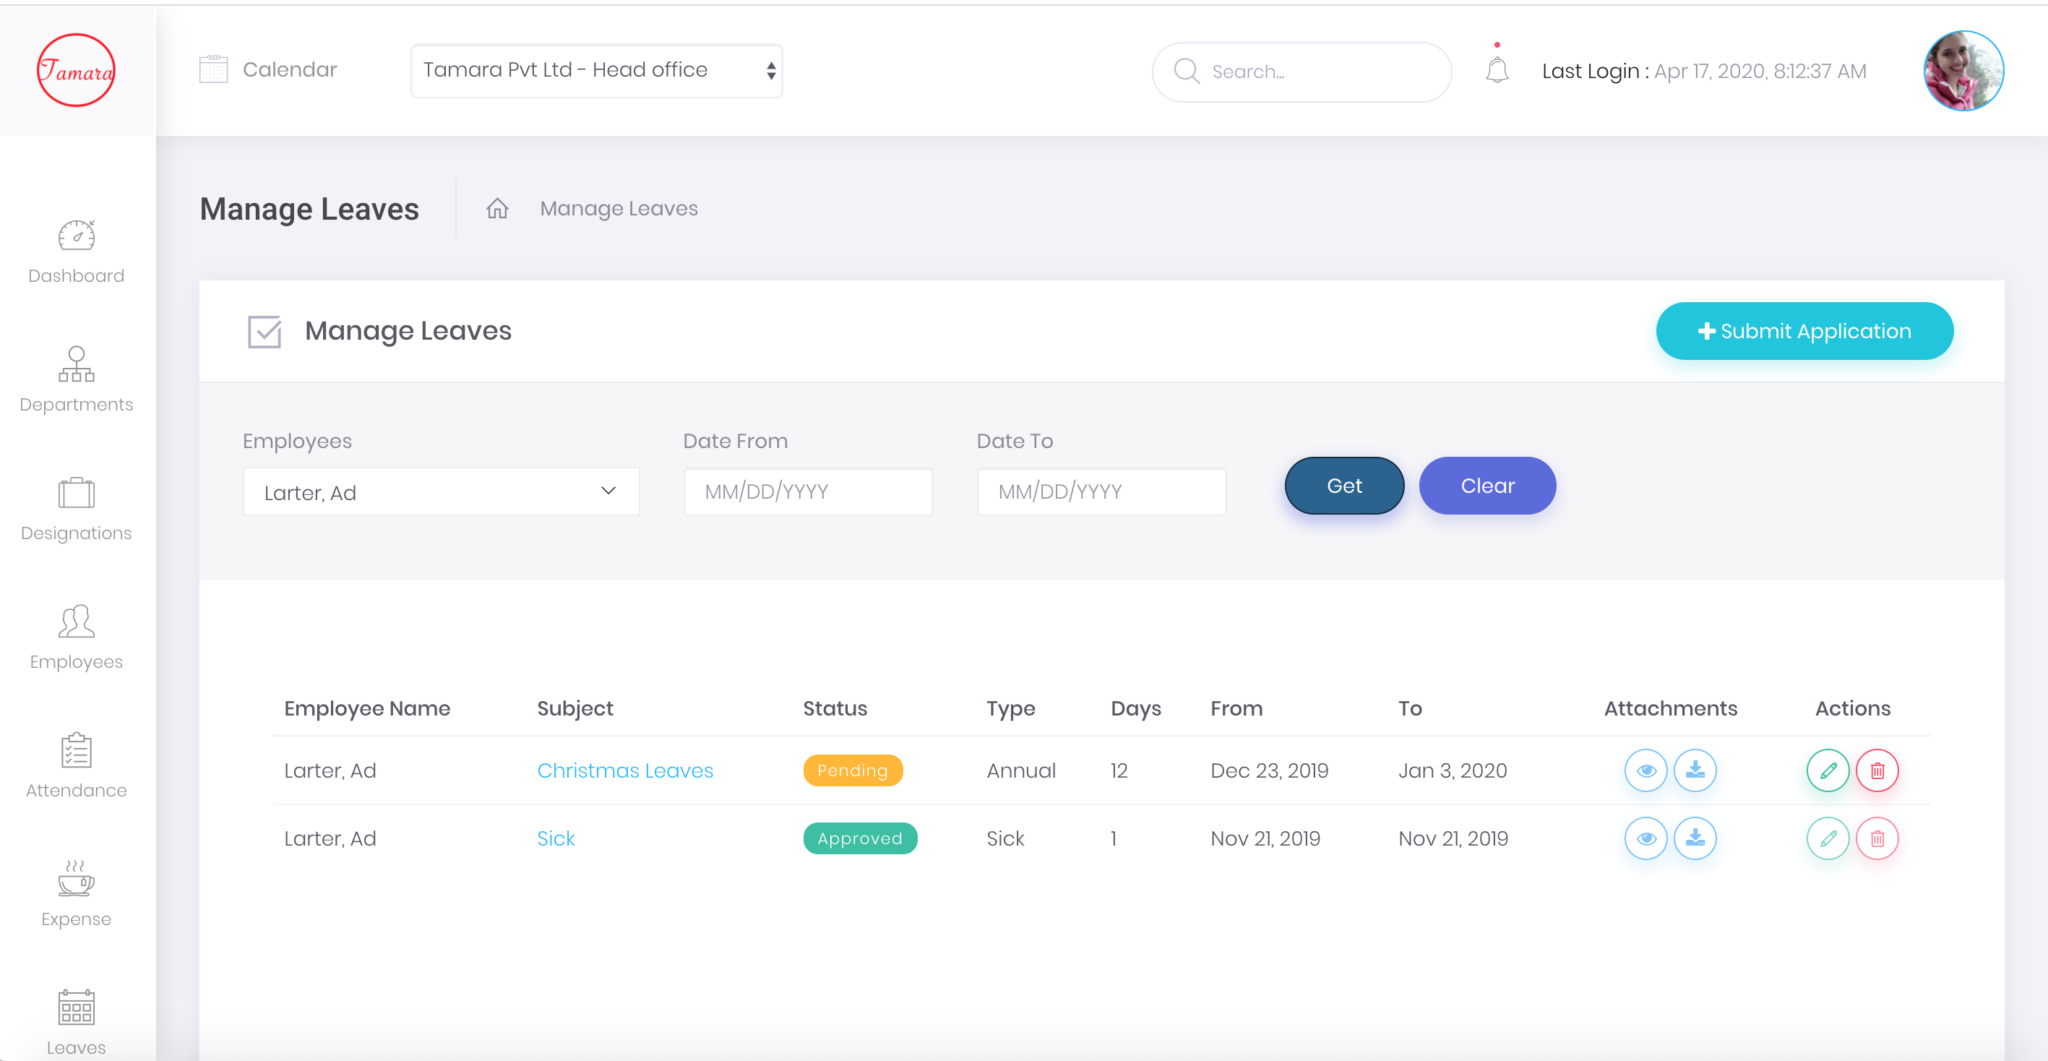2048x1061 pixels.
Task: Edit the Sick leave row
Action: point(1827,838)
